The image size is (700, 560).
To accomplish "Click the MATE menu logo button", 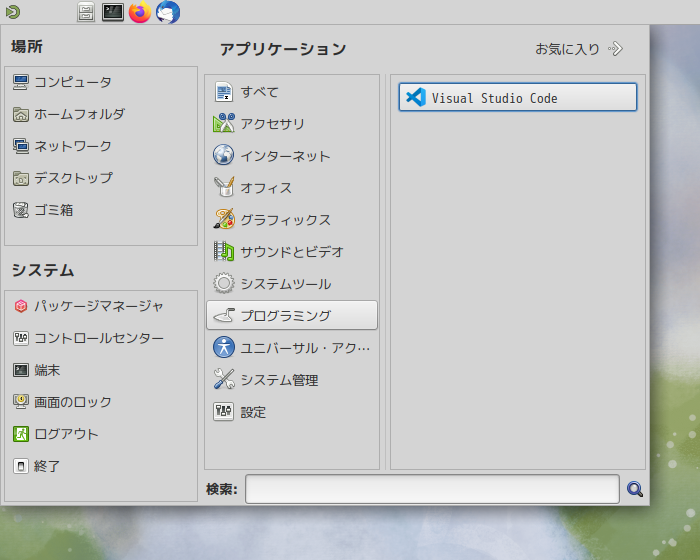I will click(x=13, y=12).
